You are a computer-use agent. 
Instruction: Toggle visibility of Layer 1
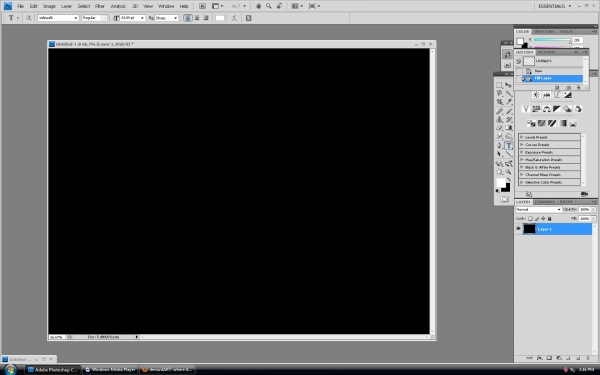click(x=518, y=229)
